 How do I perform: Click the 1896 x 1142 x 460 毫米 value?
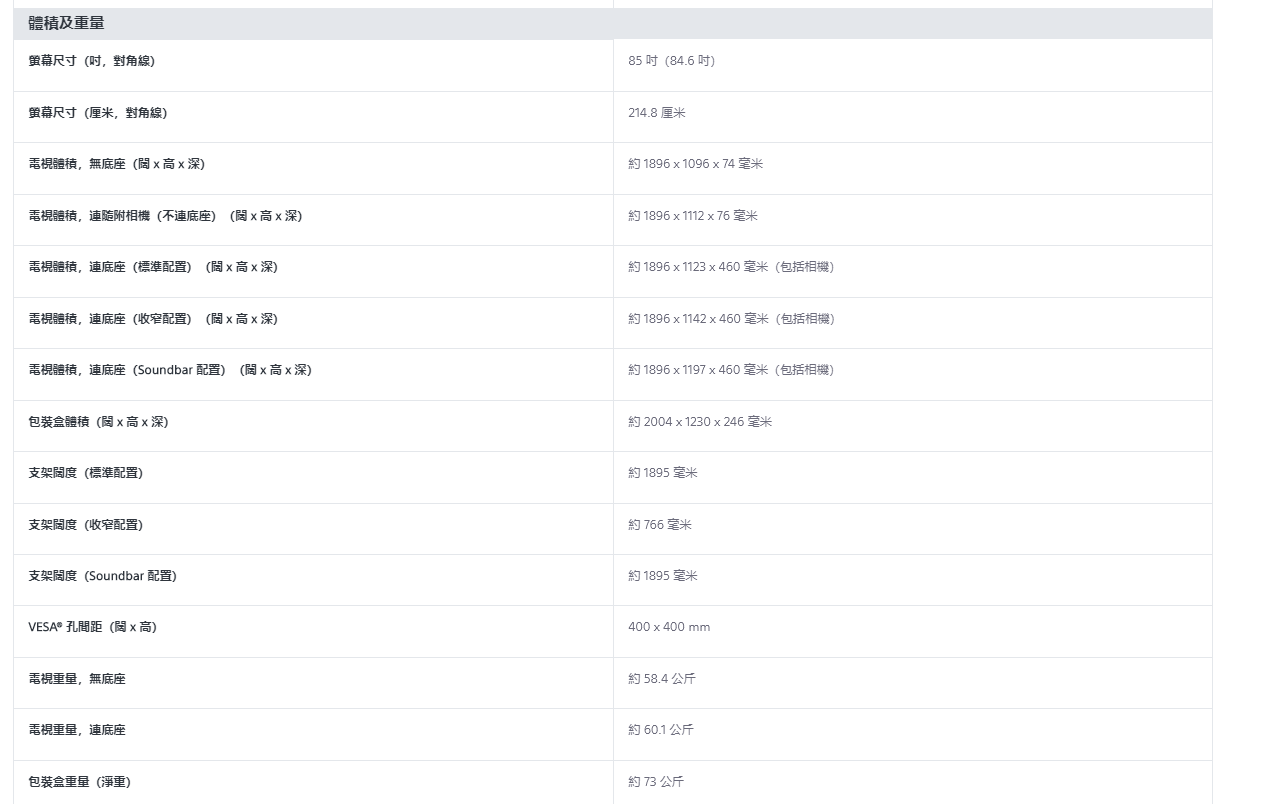pyautogui.click(x=730, y=319)
